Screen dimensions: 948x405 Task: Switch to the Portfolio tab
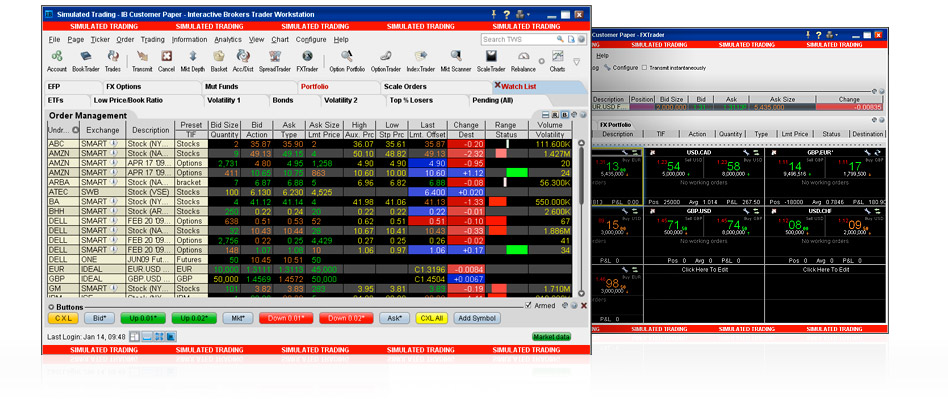point(314,86)
